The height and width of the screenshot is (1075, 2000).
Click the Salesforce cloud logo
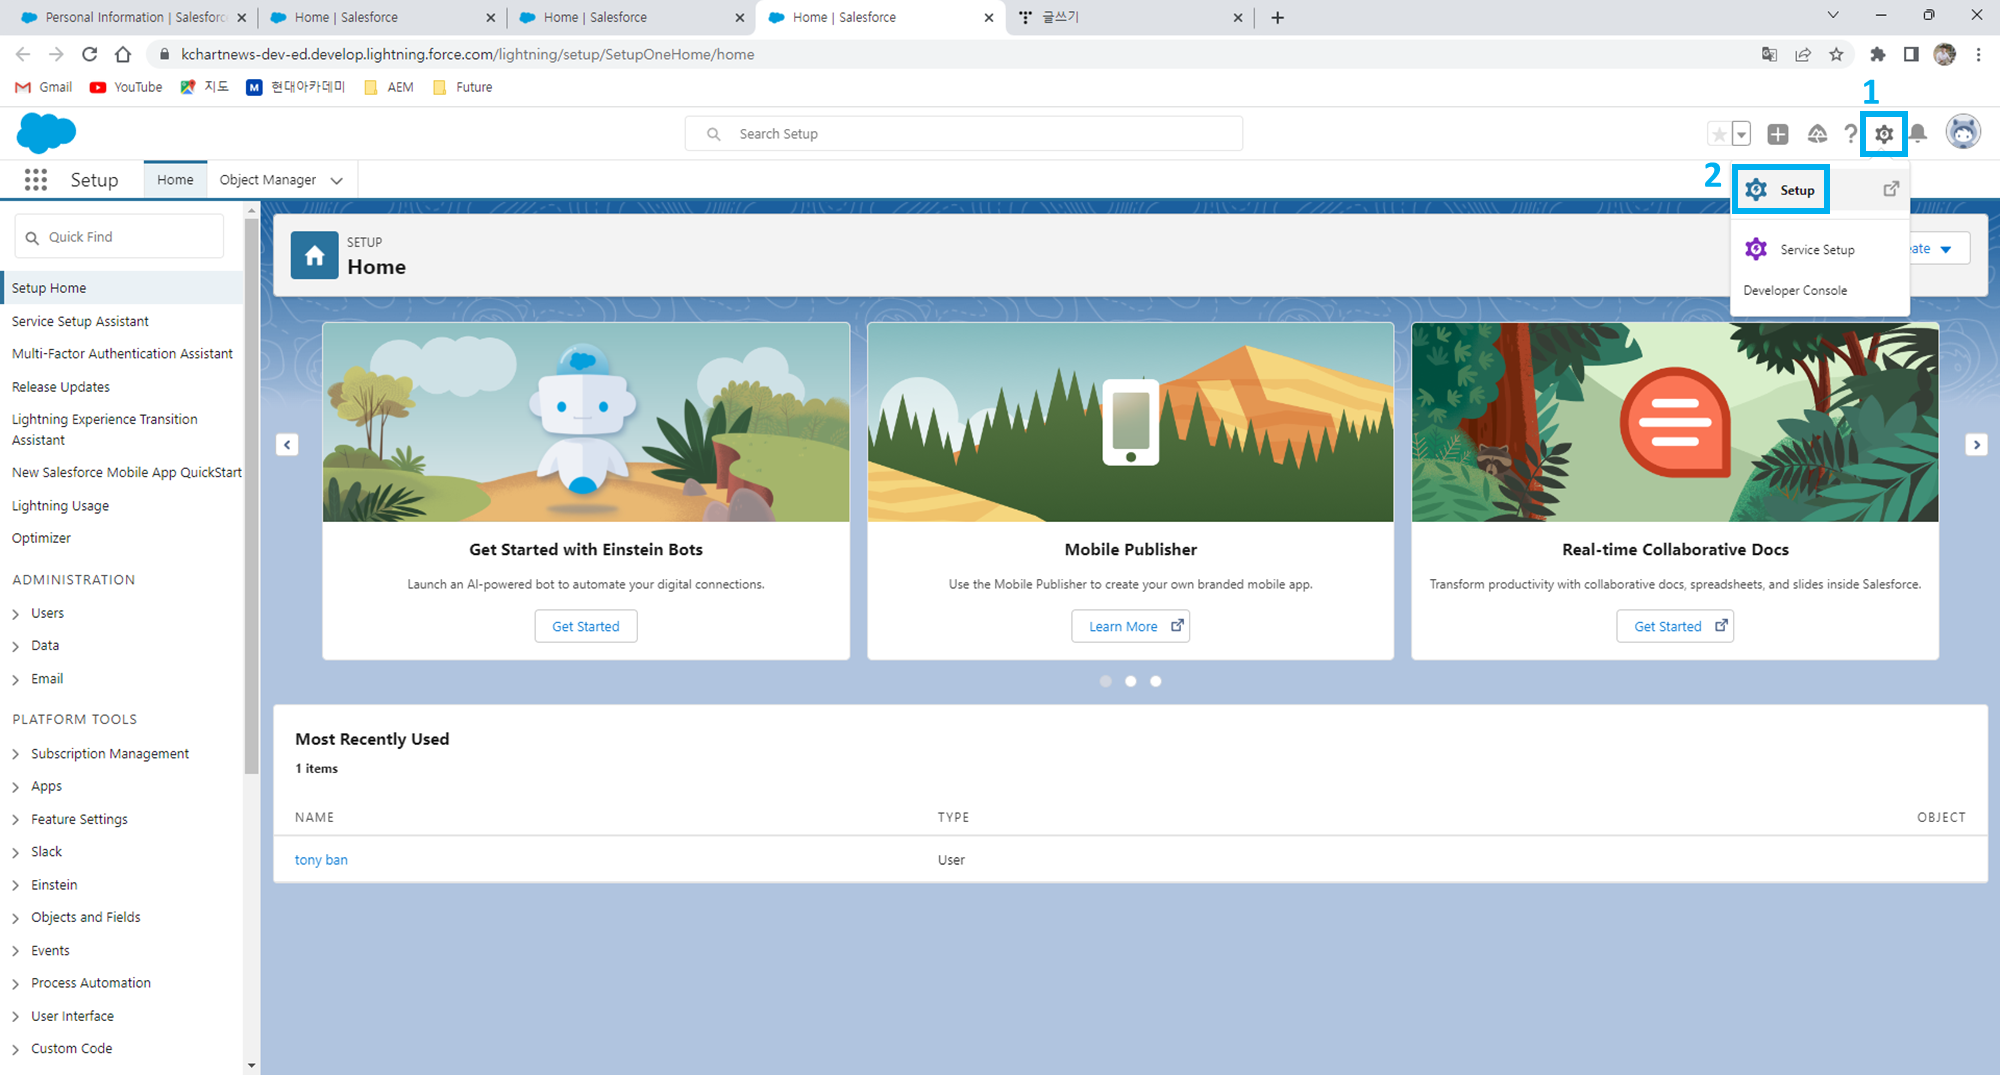pyautogui.click(x=46, y=133)
